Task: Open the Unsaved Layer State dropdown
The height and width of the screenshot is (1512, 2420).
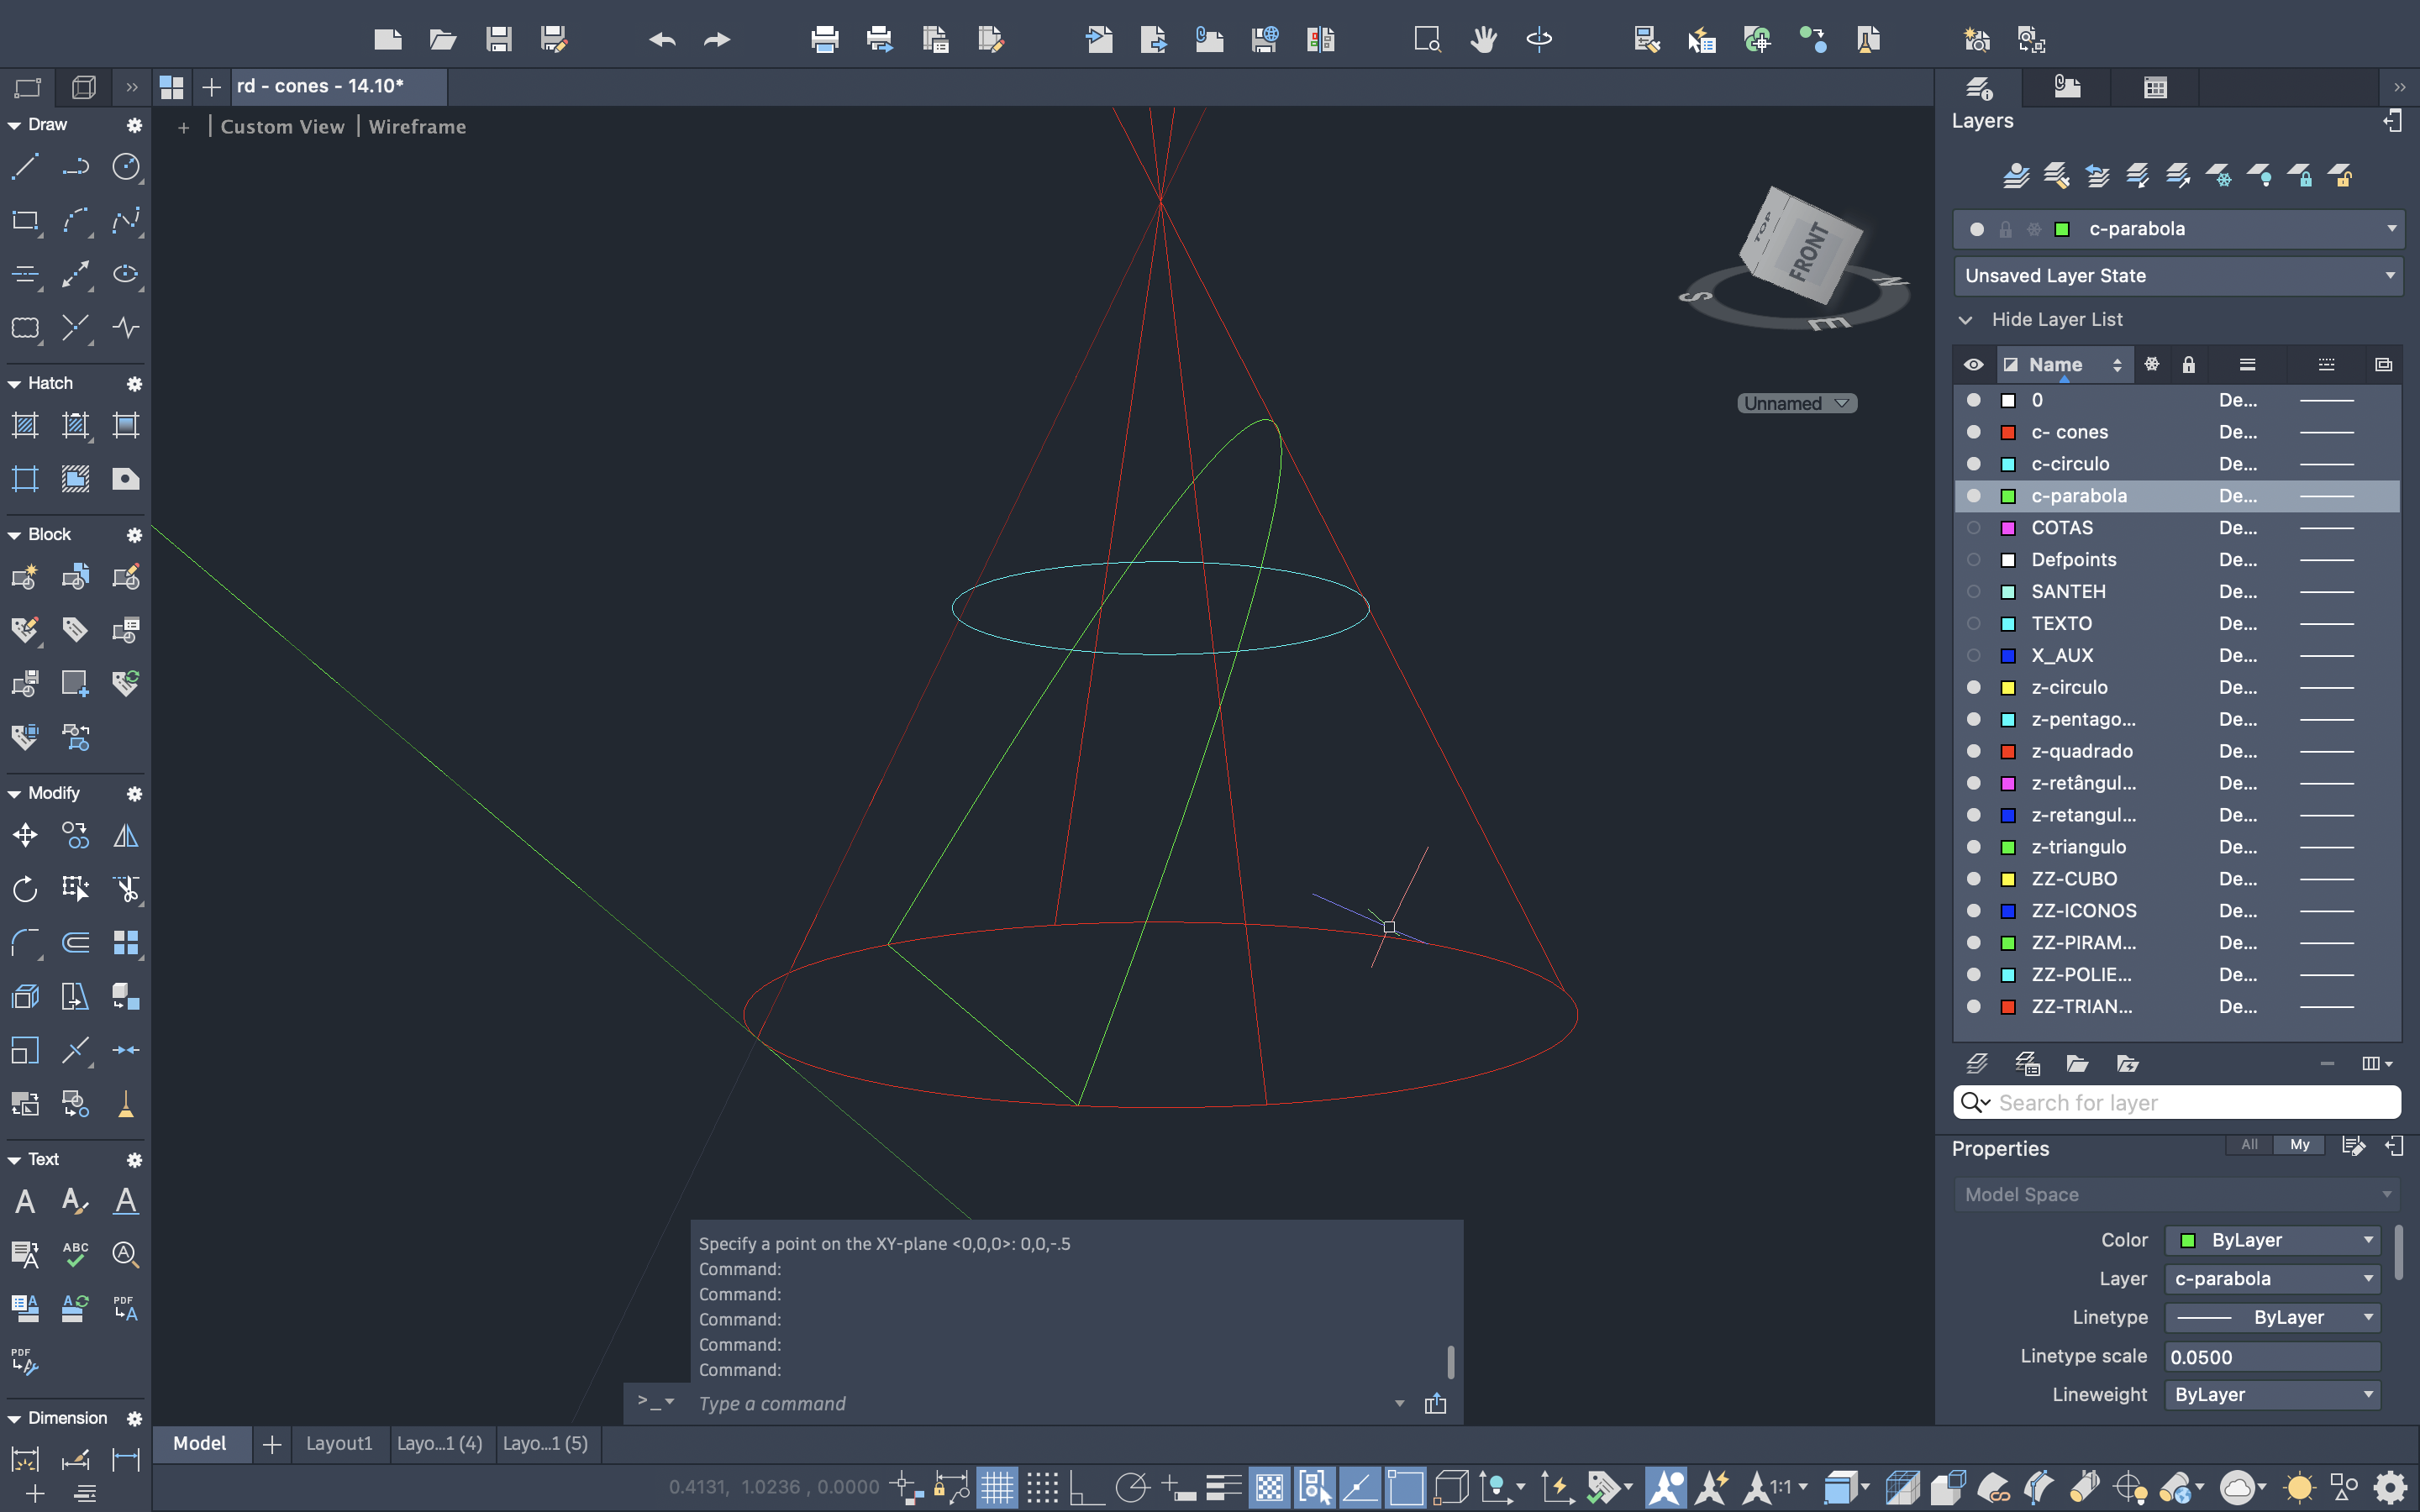Action: [x=2178, y=276]
